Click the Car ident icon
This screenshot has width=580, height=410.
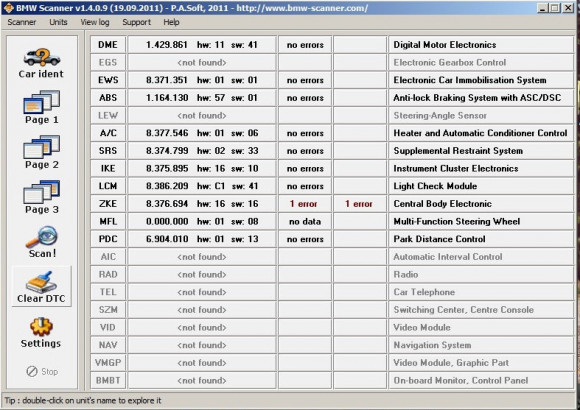(x=41, y=63)
